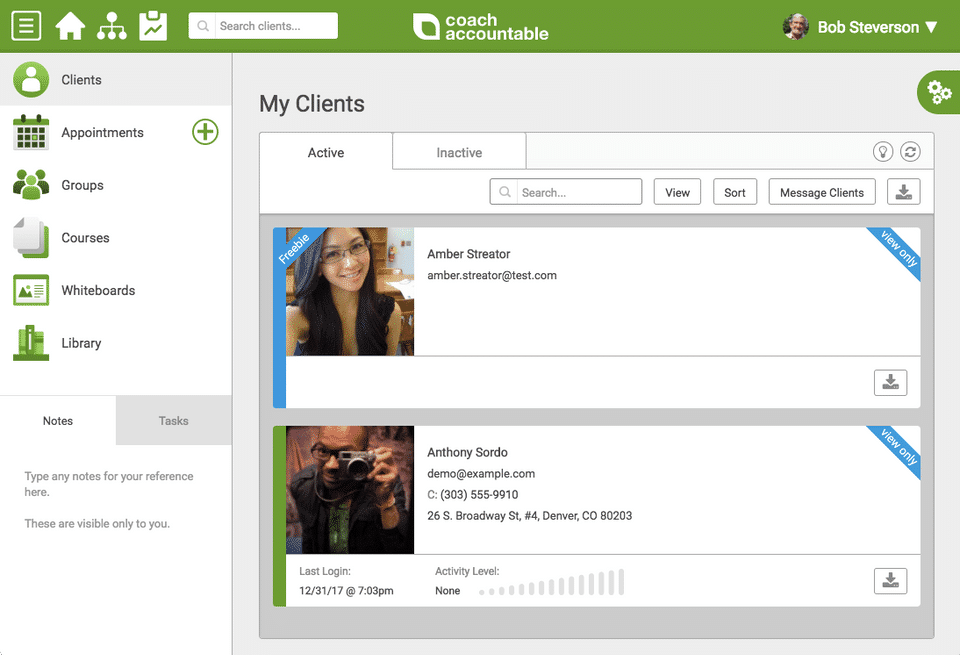Image resolution: width=960 pixels, height=655 pixels.
Task: Switch to the Tasks tab
Action: click(173, 421)
